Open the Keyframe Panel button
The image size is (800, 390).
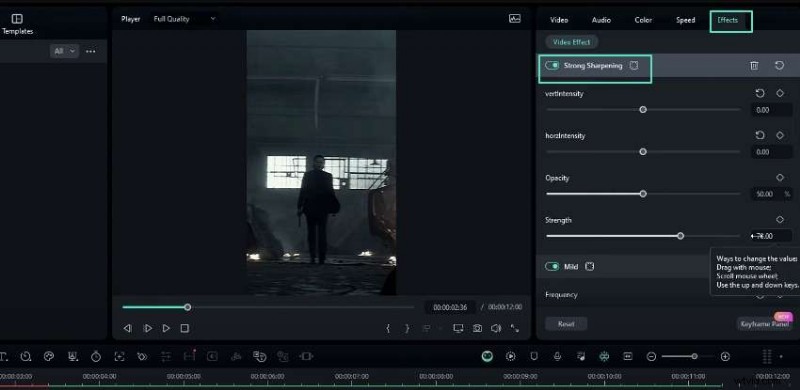pos(764,324)
